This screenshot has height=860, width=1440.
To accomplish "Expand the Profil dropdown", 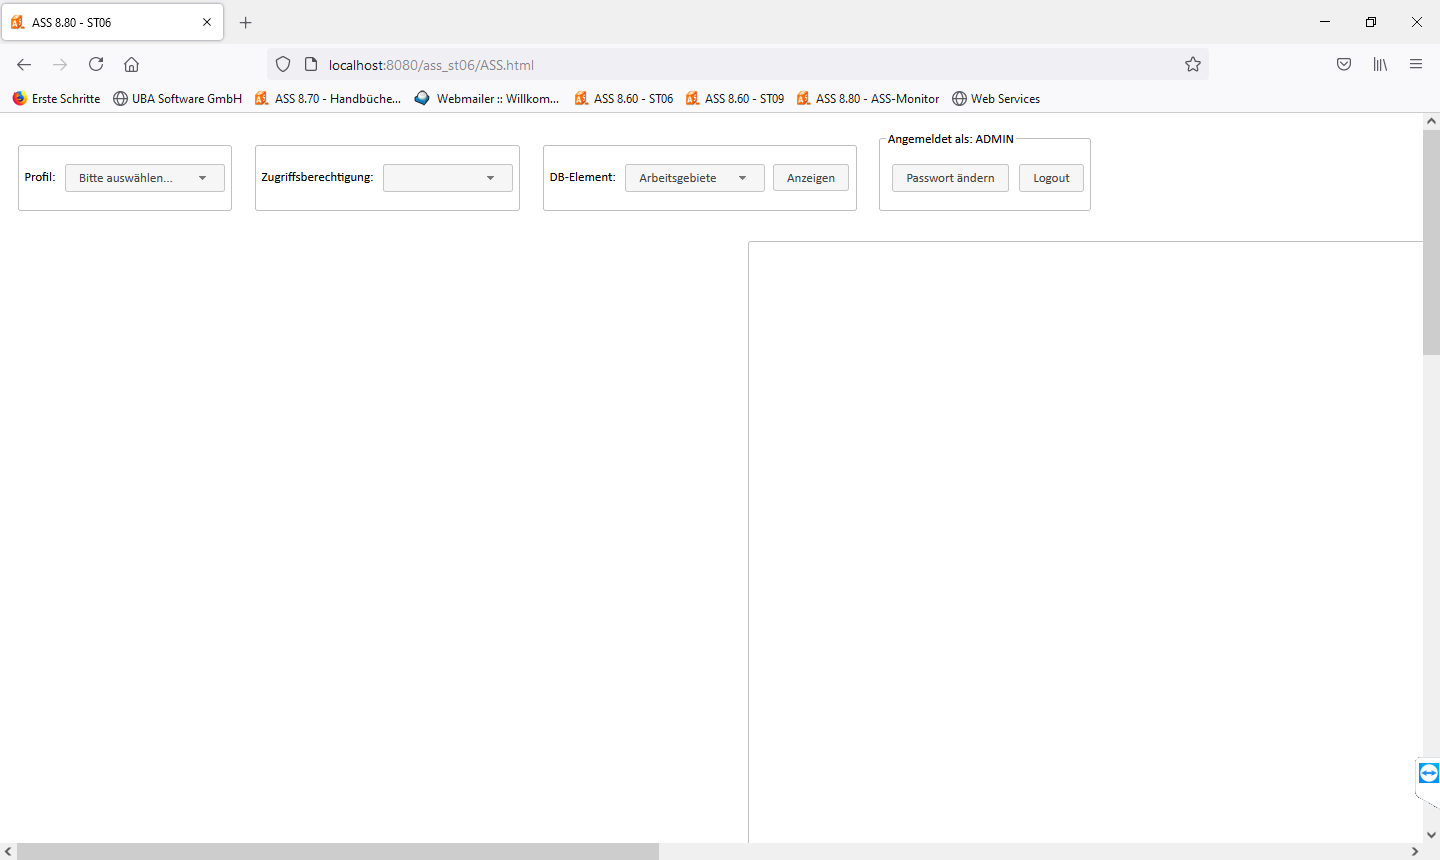I will coord(145,178).
